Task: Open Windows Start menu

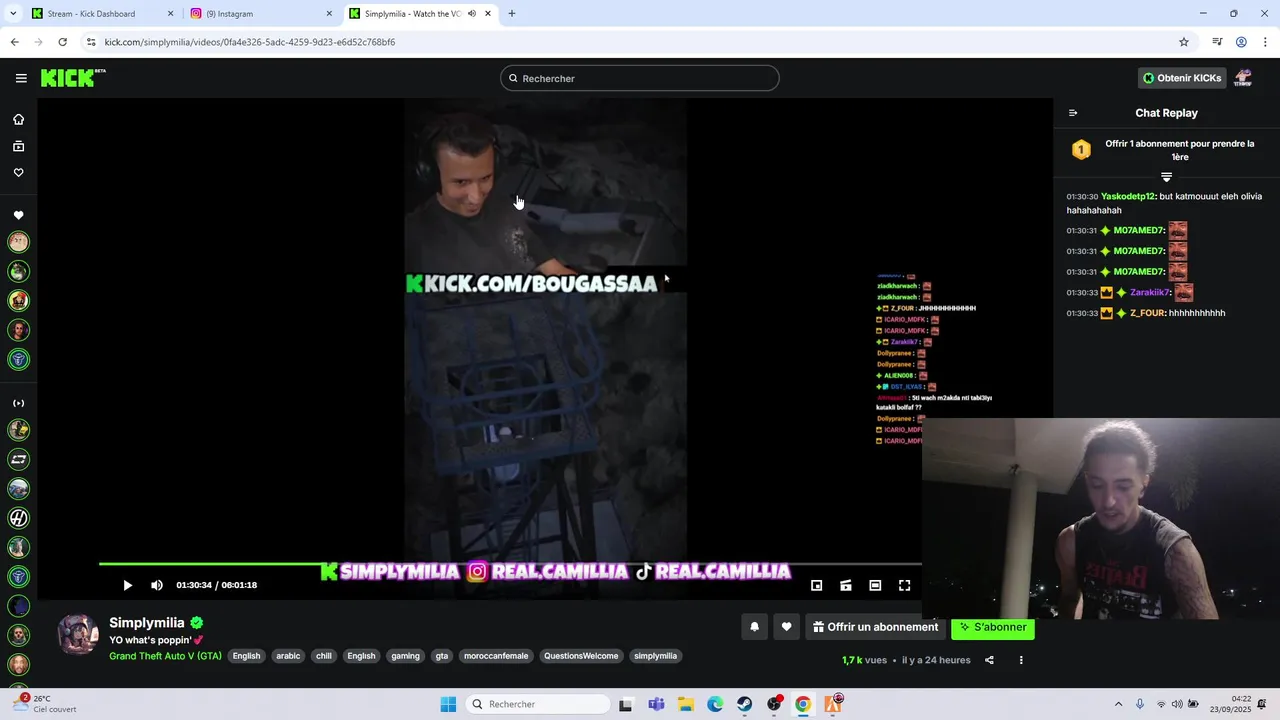Action: pyautogui.click(x=448, y=704)
